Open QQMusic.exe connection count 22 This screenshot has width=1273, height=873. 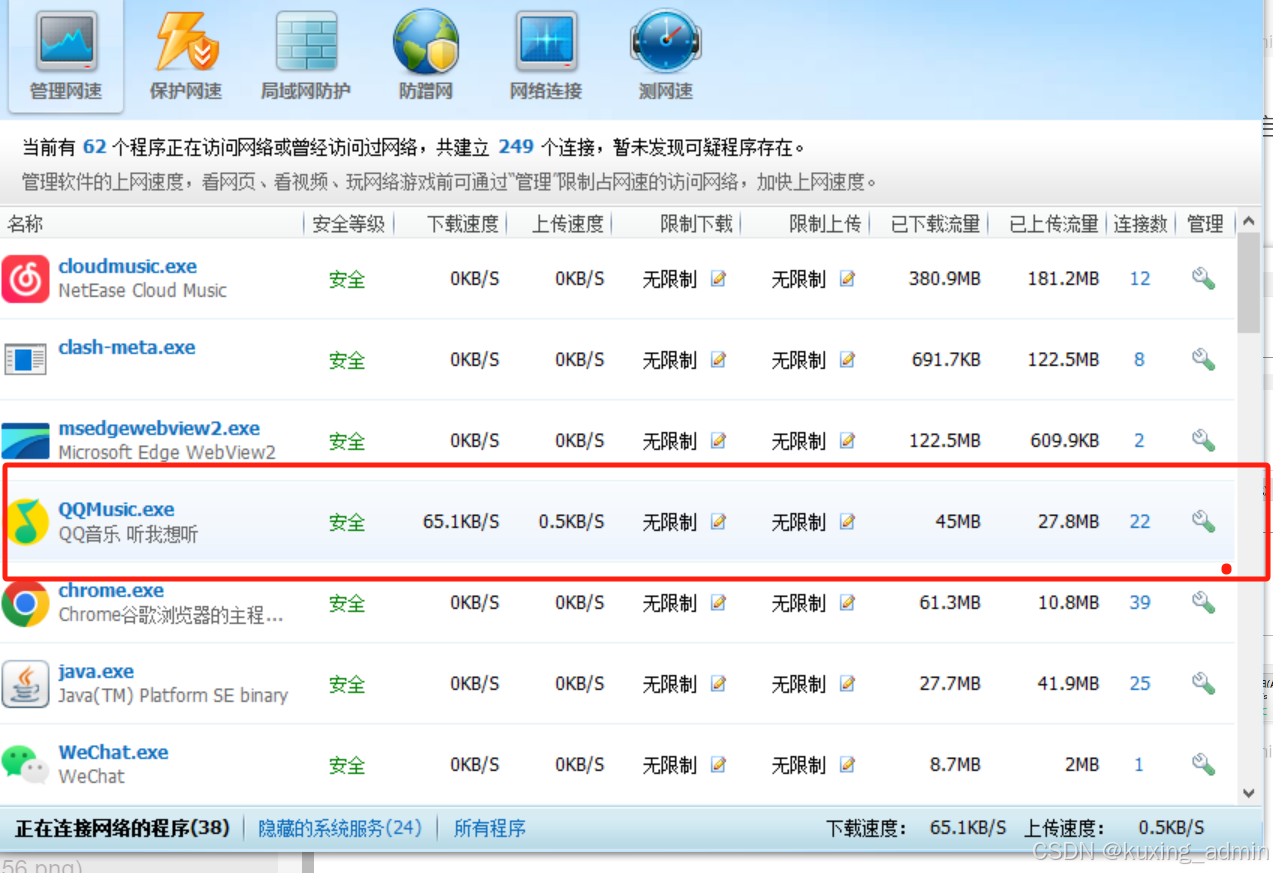(1140, 522)
